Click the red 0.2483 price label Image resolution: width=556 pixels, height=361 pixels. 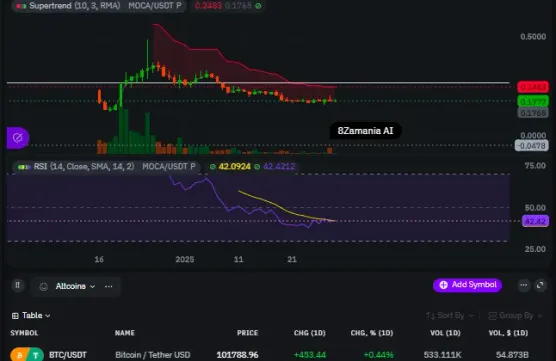(x=533, y=87)
